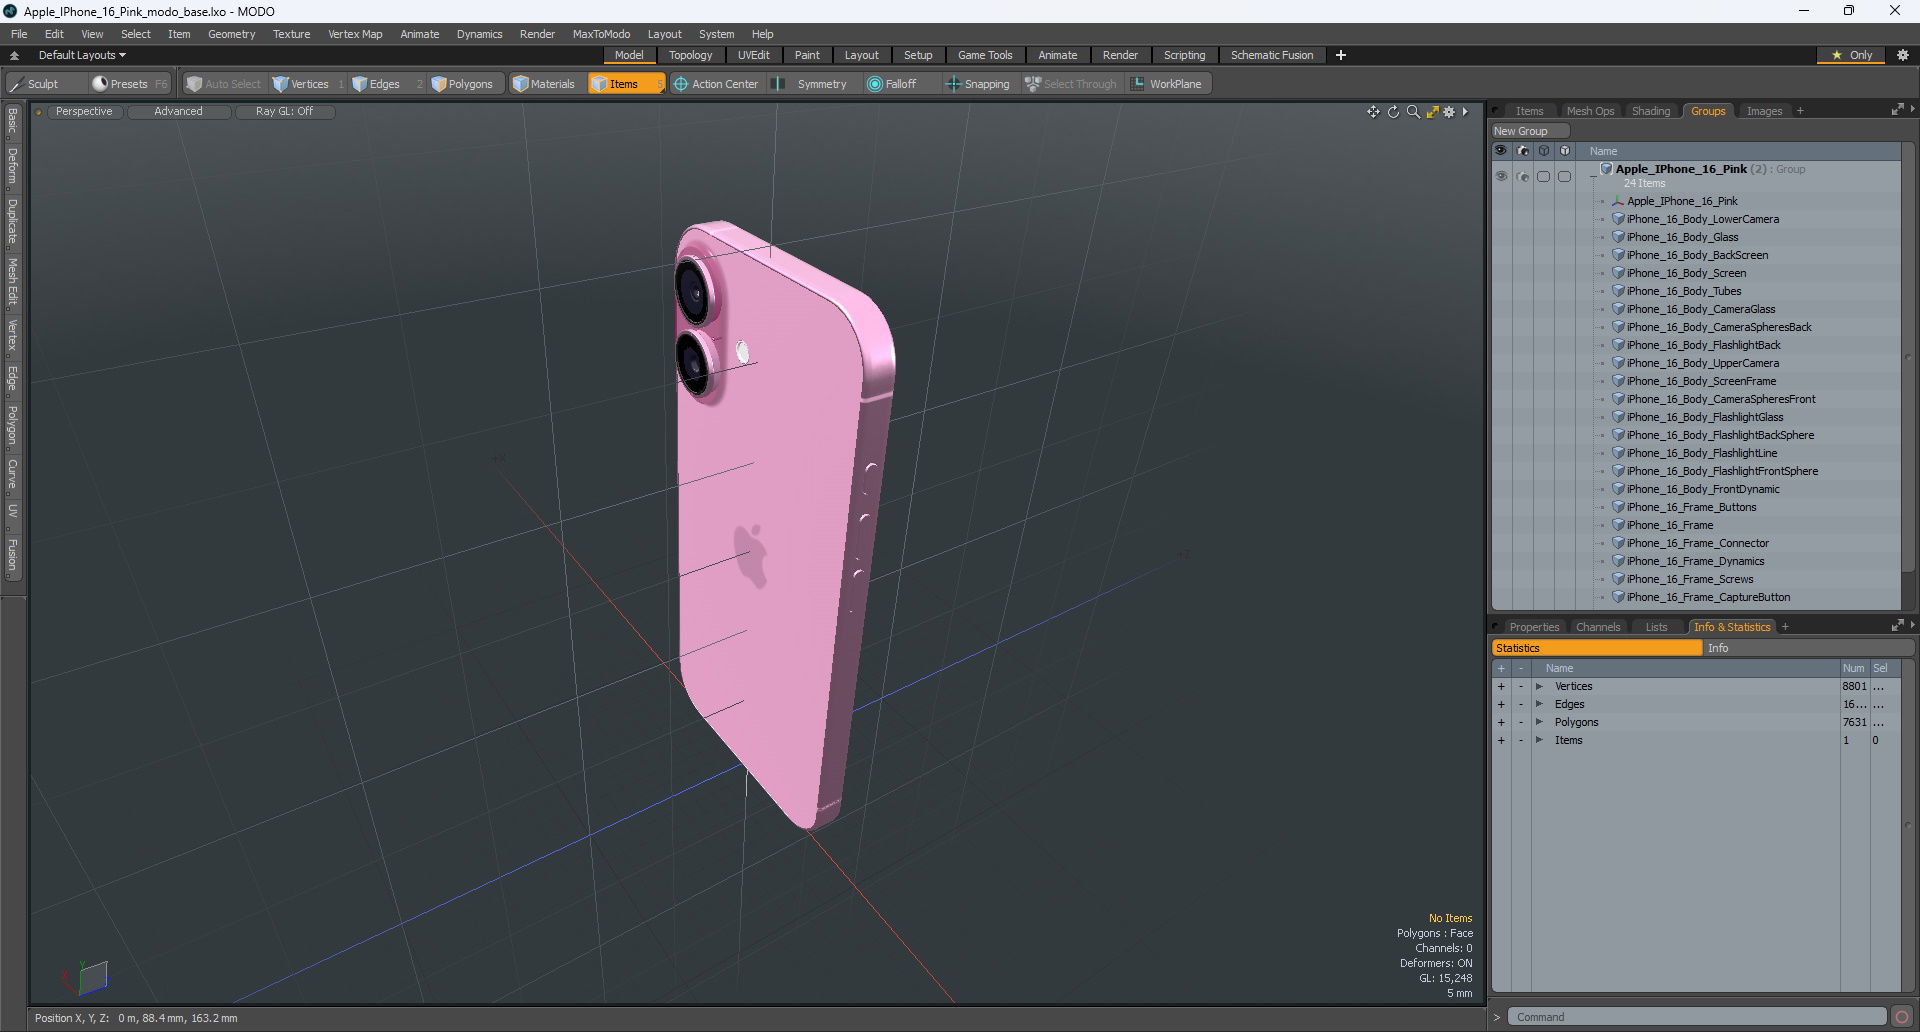Open the Perspective view type dropdown
The height and width of the screenshot is (1032, 1920).
pos(84,112)
